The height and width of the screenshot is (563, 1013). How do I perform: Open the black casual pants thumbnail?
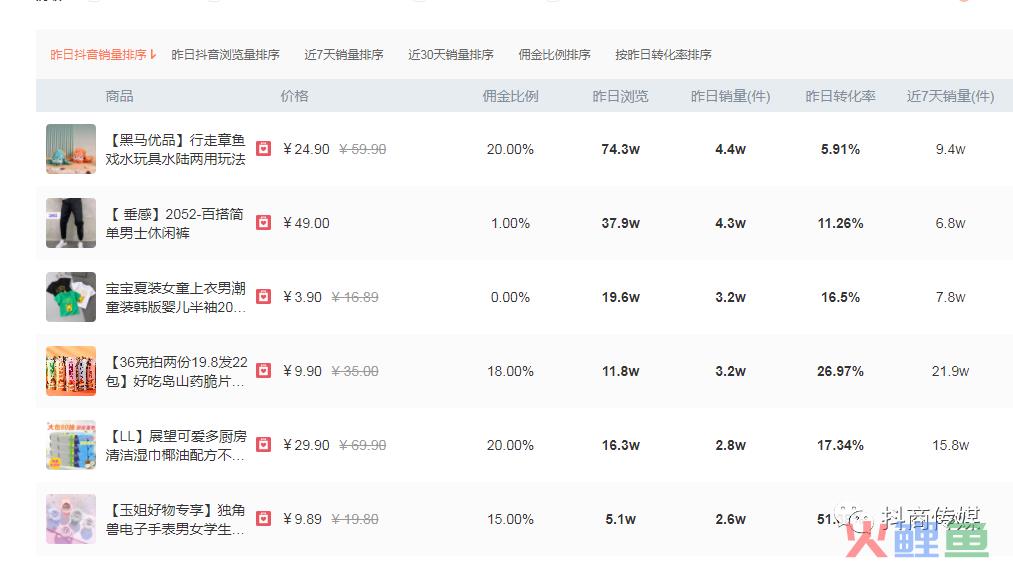71,223
